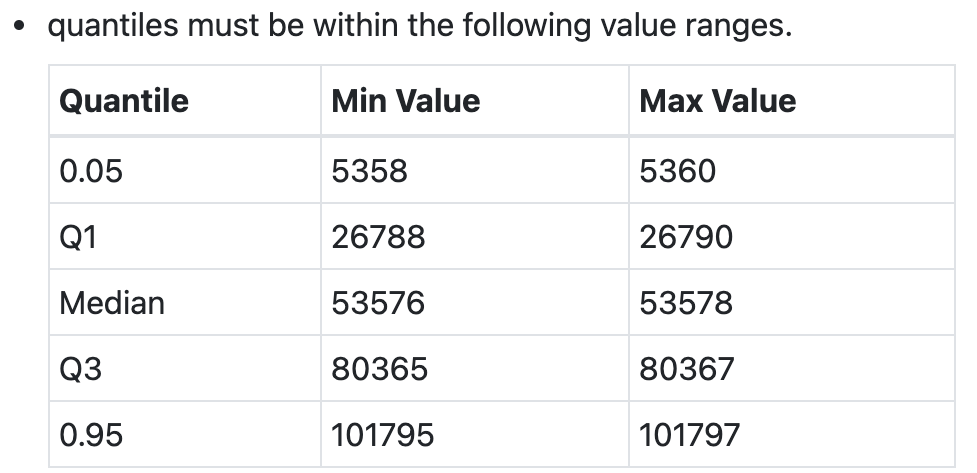Click the Median min value 53576

379,303
